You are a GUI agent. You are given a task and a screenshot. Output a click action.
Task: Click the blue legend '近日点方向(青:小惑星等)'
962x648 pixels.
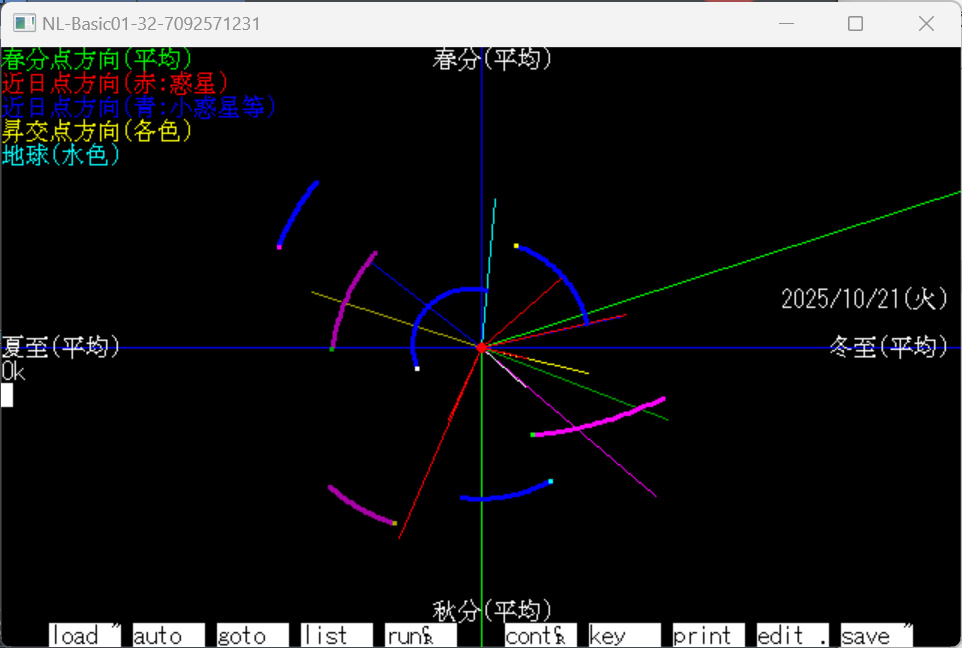pos(139,107)
